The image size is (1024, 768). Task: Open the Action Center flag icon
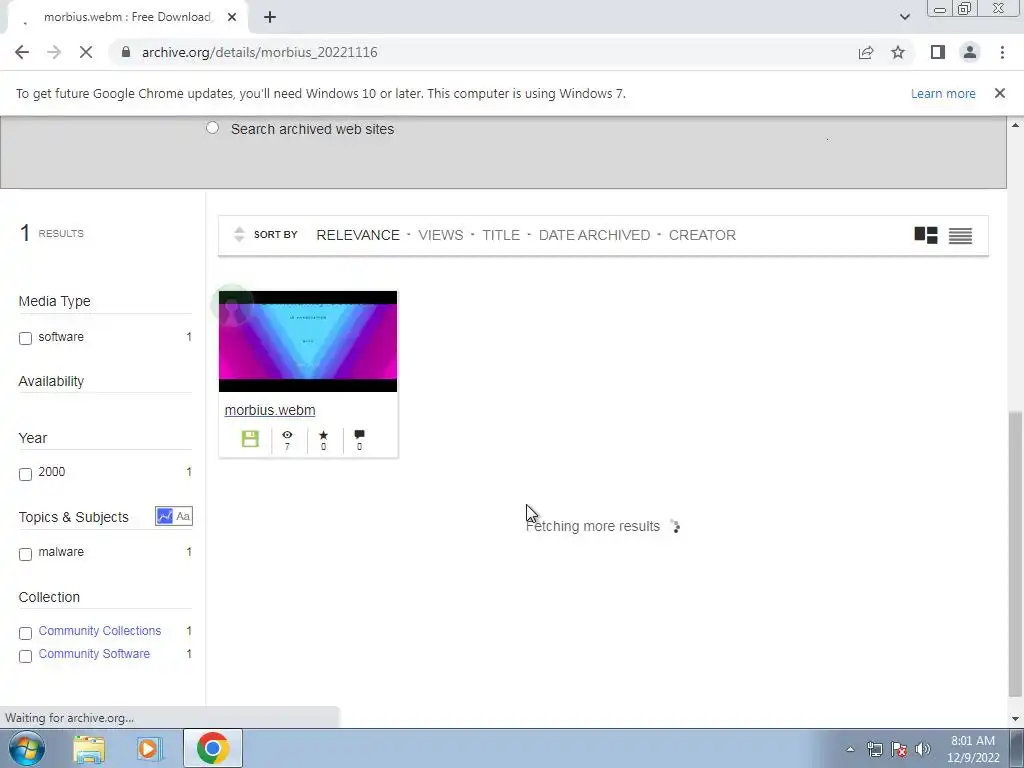coord(899,749)
